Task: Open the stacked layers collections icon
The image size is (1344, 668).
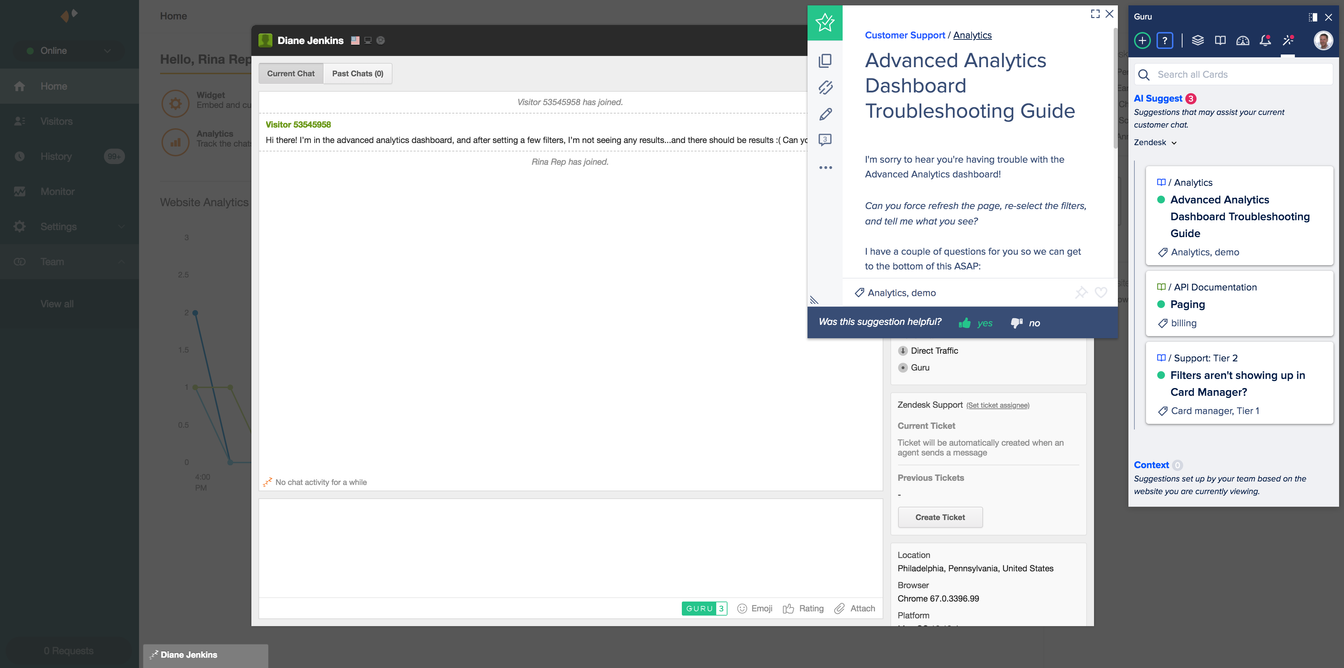Action: click(x=1197, y=41)
